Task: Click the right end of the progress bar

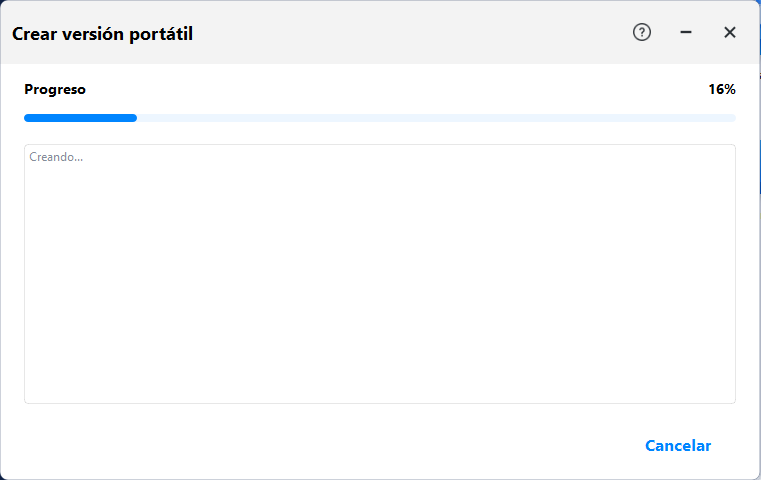Action: point(732,118)
